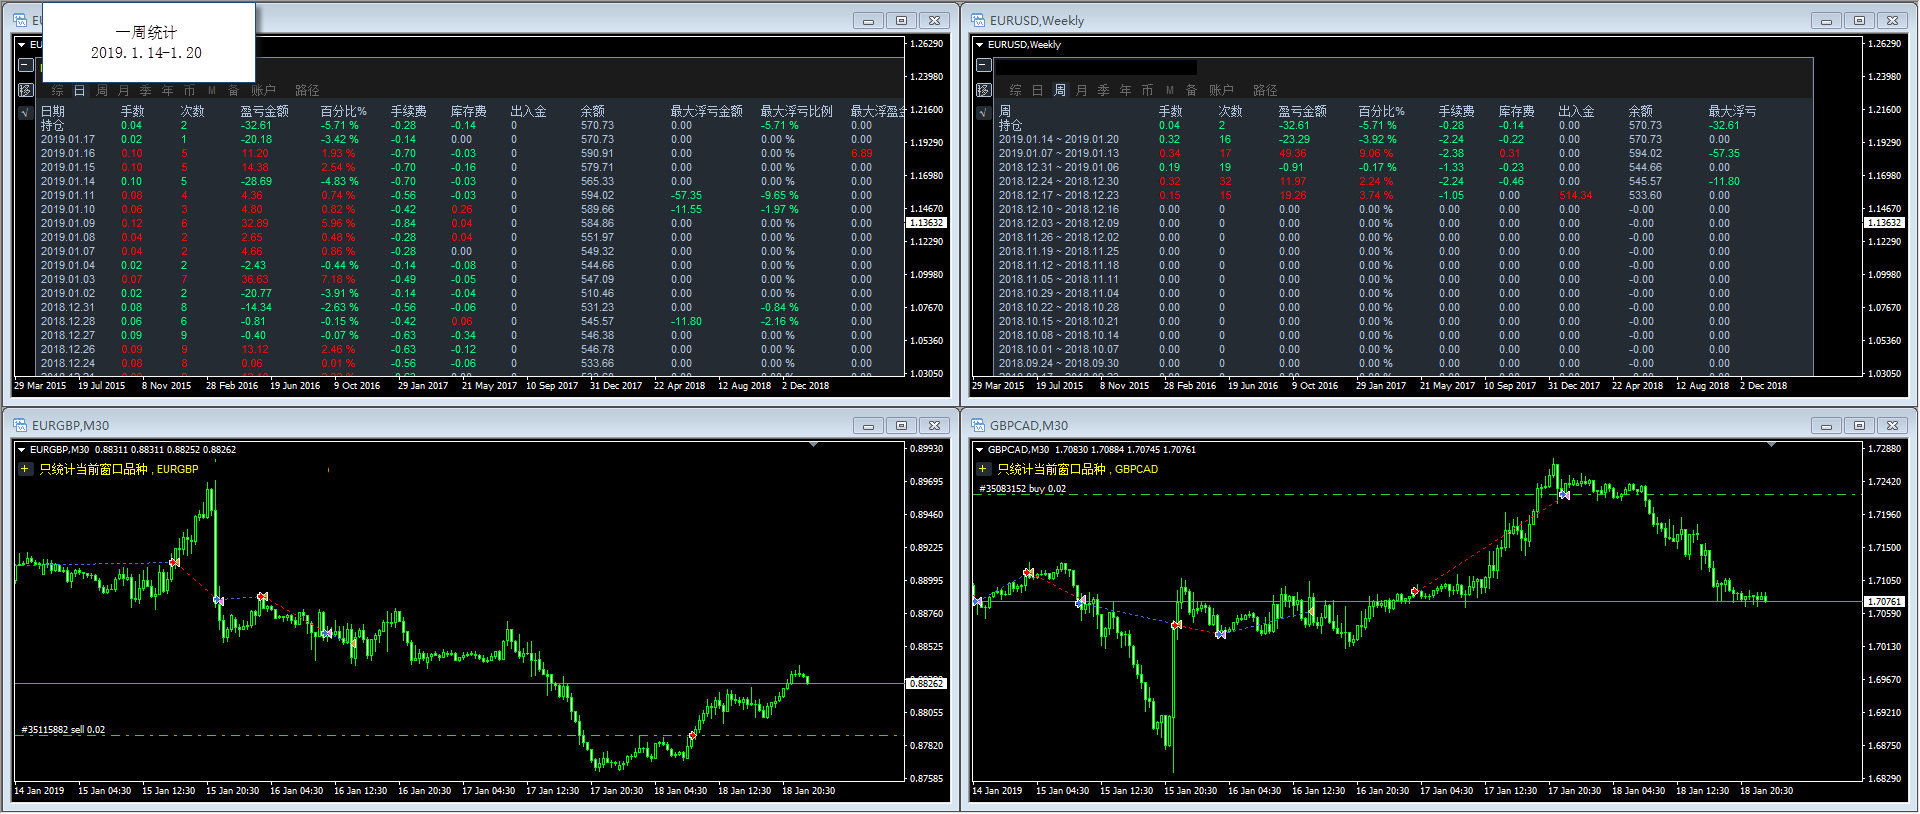The height and width of the screenshot is (814, 1920).
Task: Collapse stats panel with minus icon in right EURUSD window
Action: click(x=984, y=65)
